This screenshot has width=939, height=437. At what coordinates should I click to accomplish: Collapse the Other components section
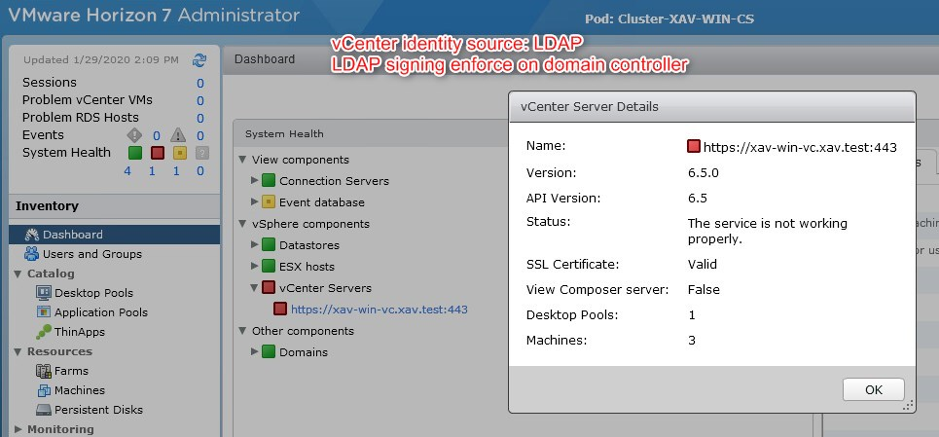243,331
